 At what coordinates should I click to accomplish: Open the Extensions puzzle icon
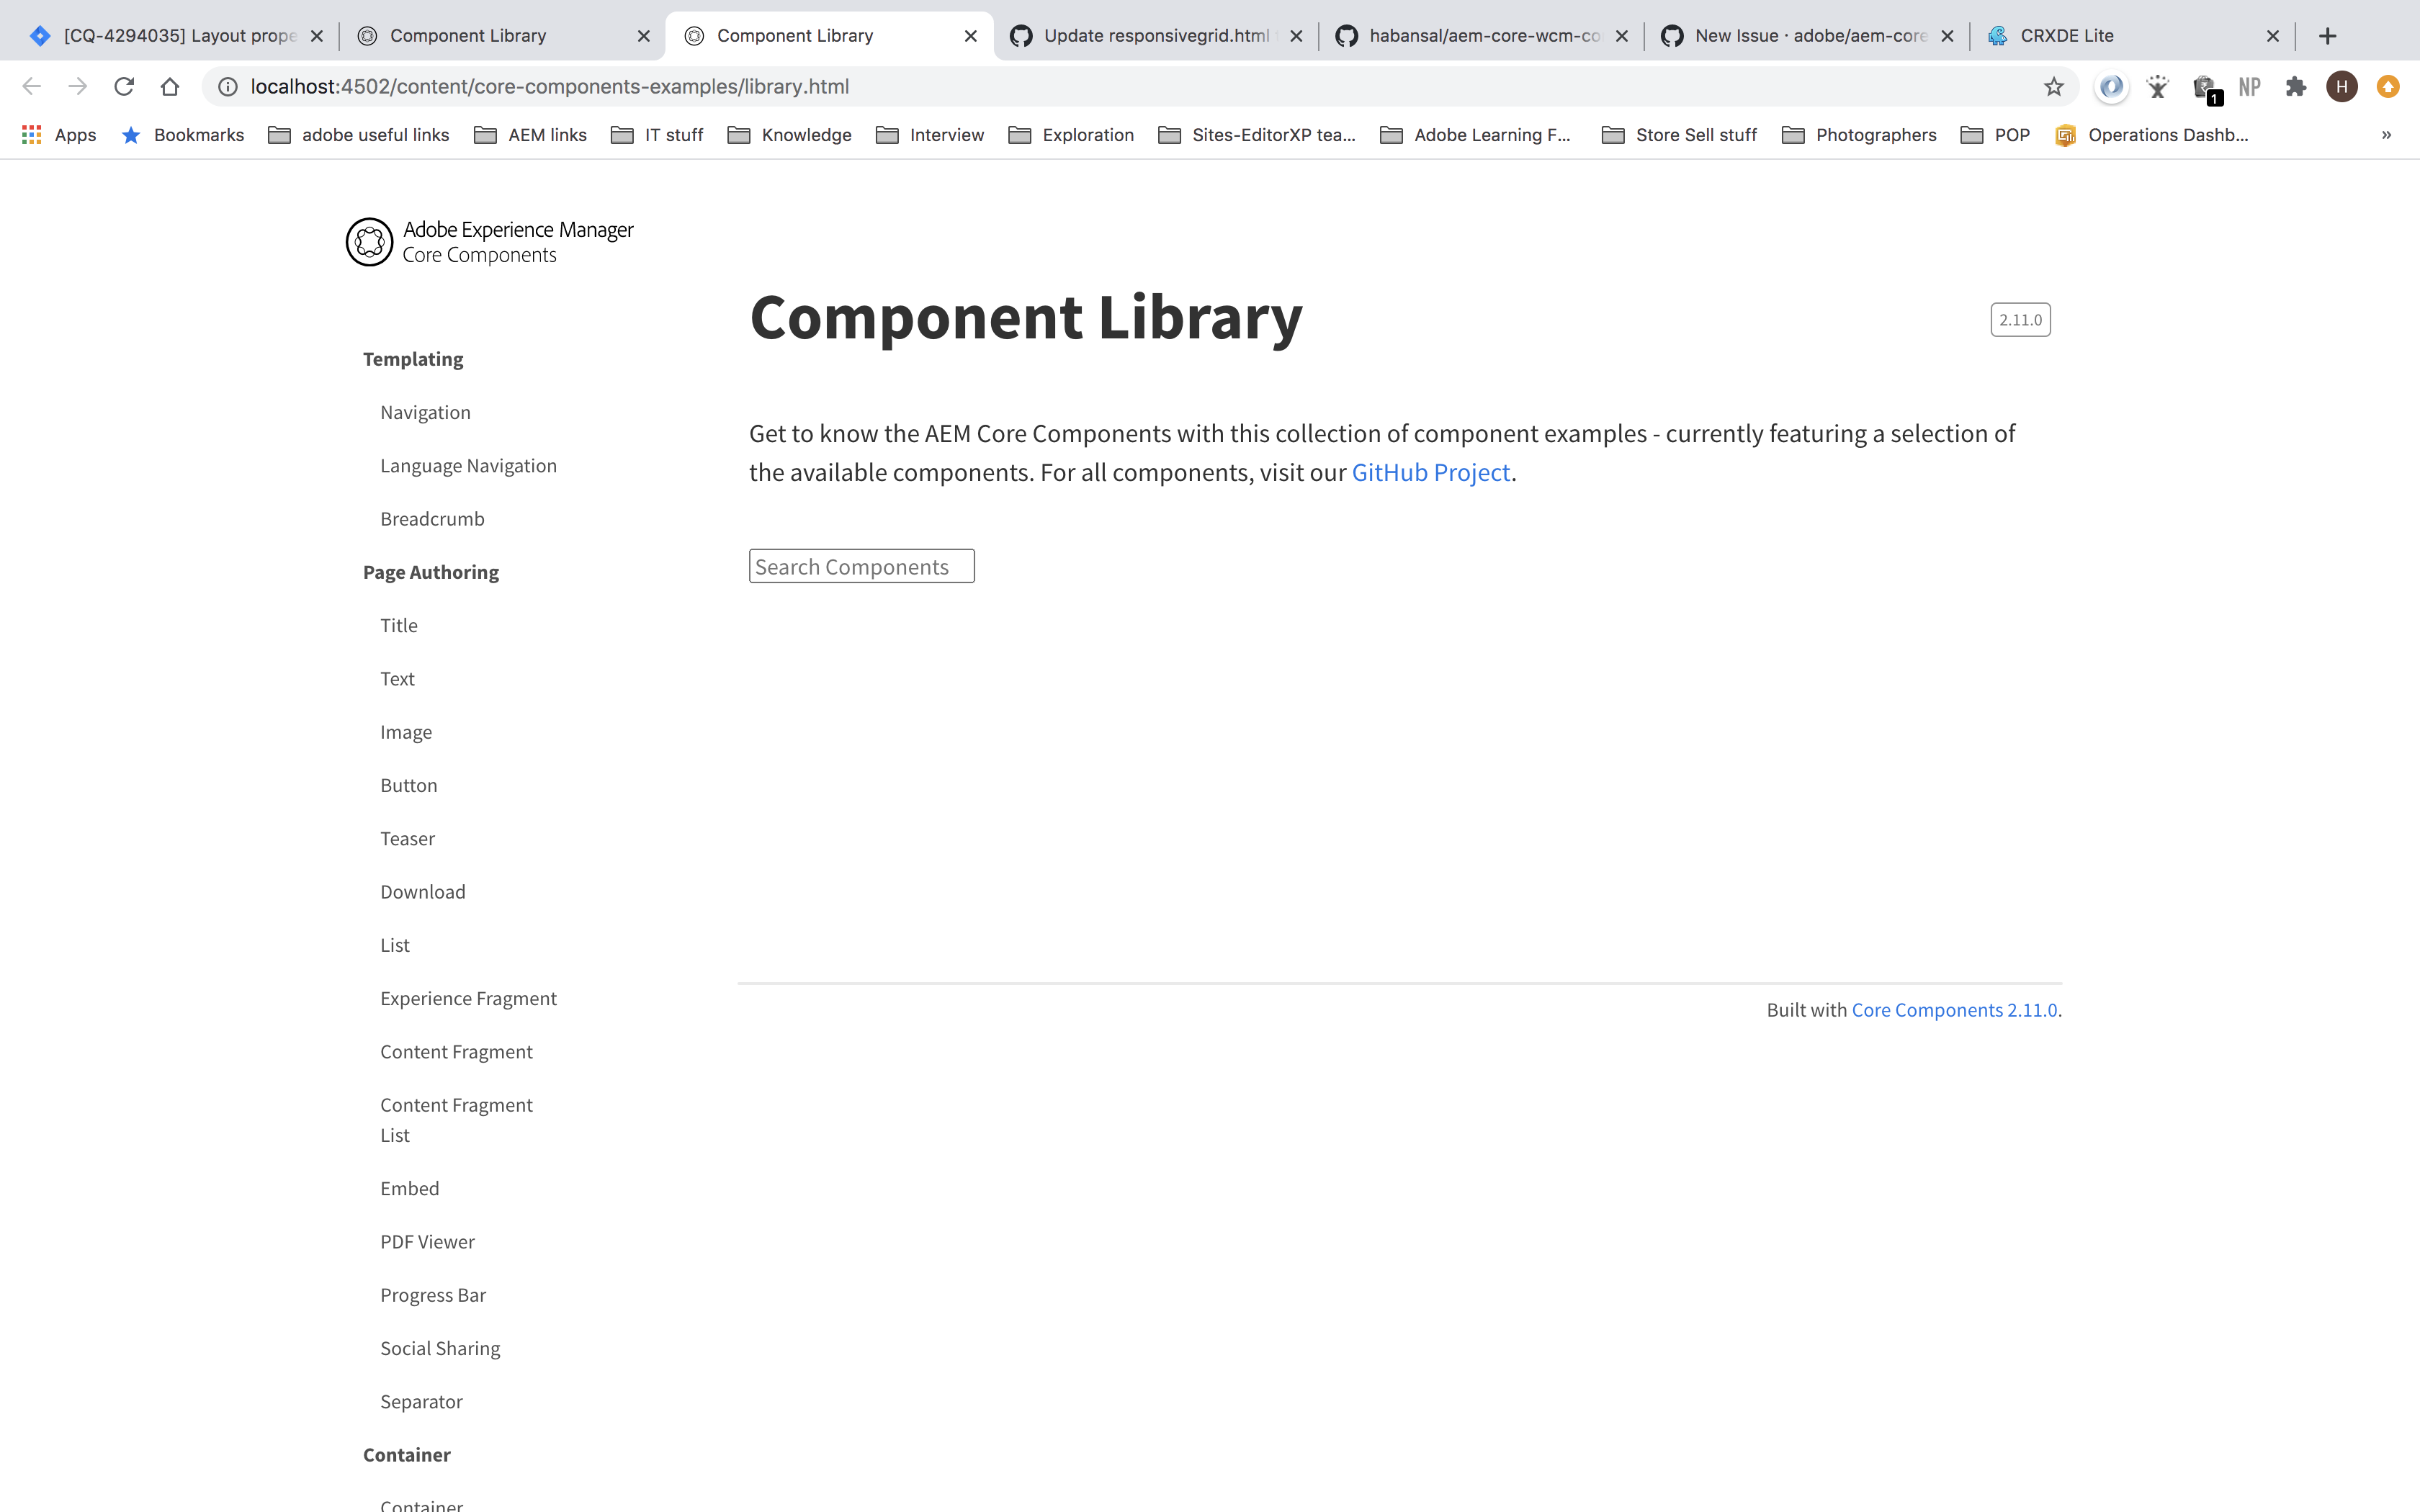tap(2296, 87)
